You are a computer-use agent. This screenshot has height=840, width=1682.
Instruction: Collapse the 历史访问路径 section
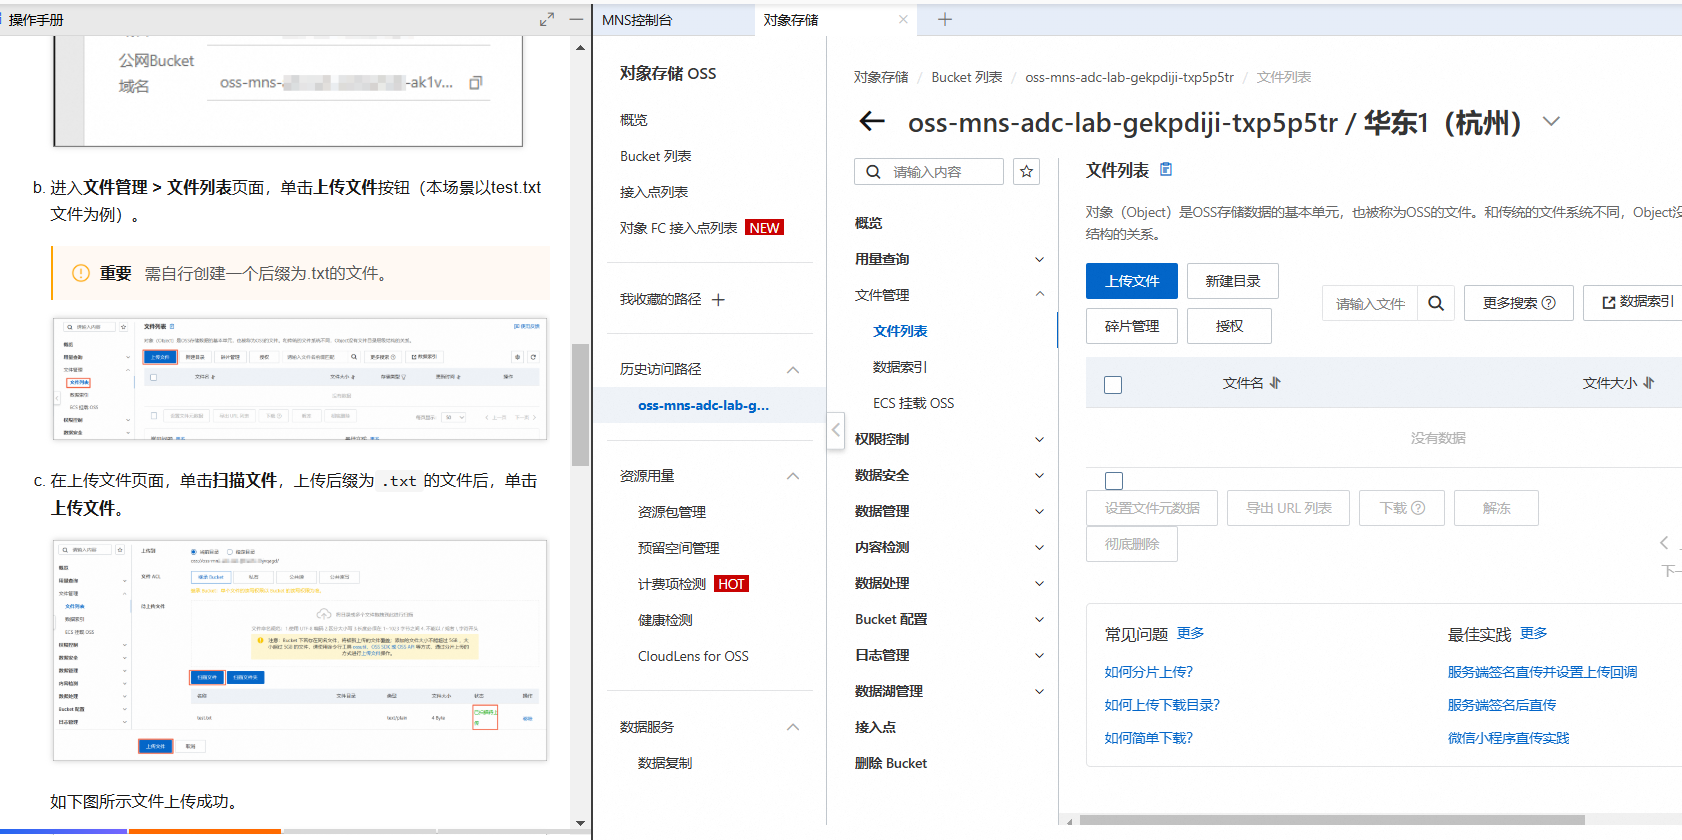[x=793, y=370]
